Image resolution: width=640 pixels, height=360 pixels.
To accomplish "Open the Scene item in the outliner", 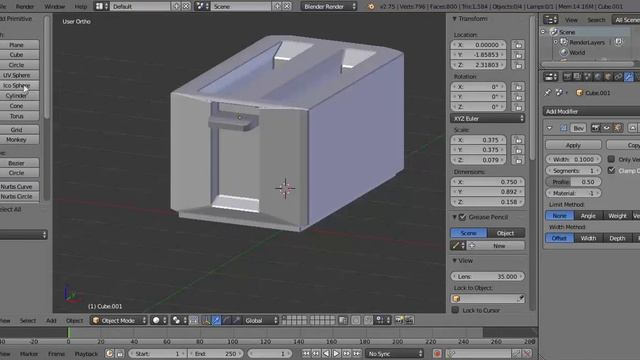I will (x=567, y=32).
